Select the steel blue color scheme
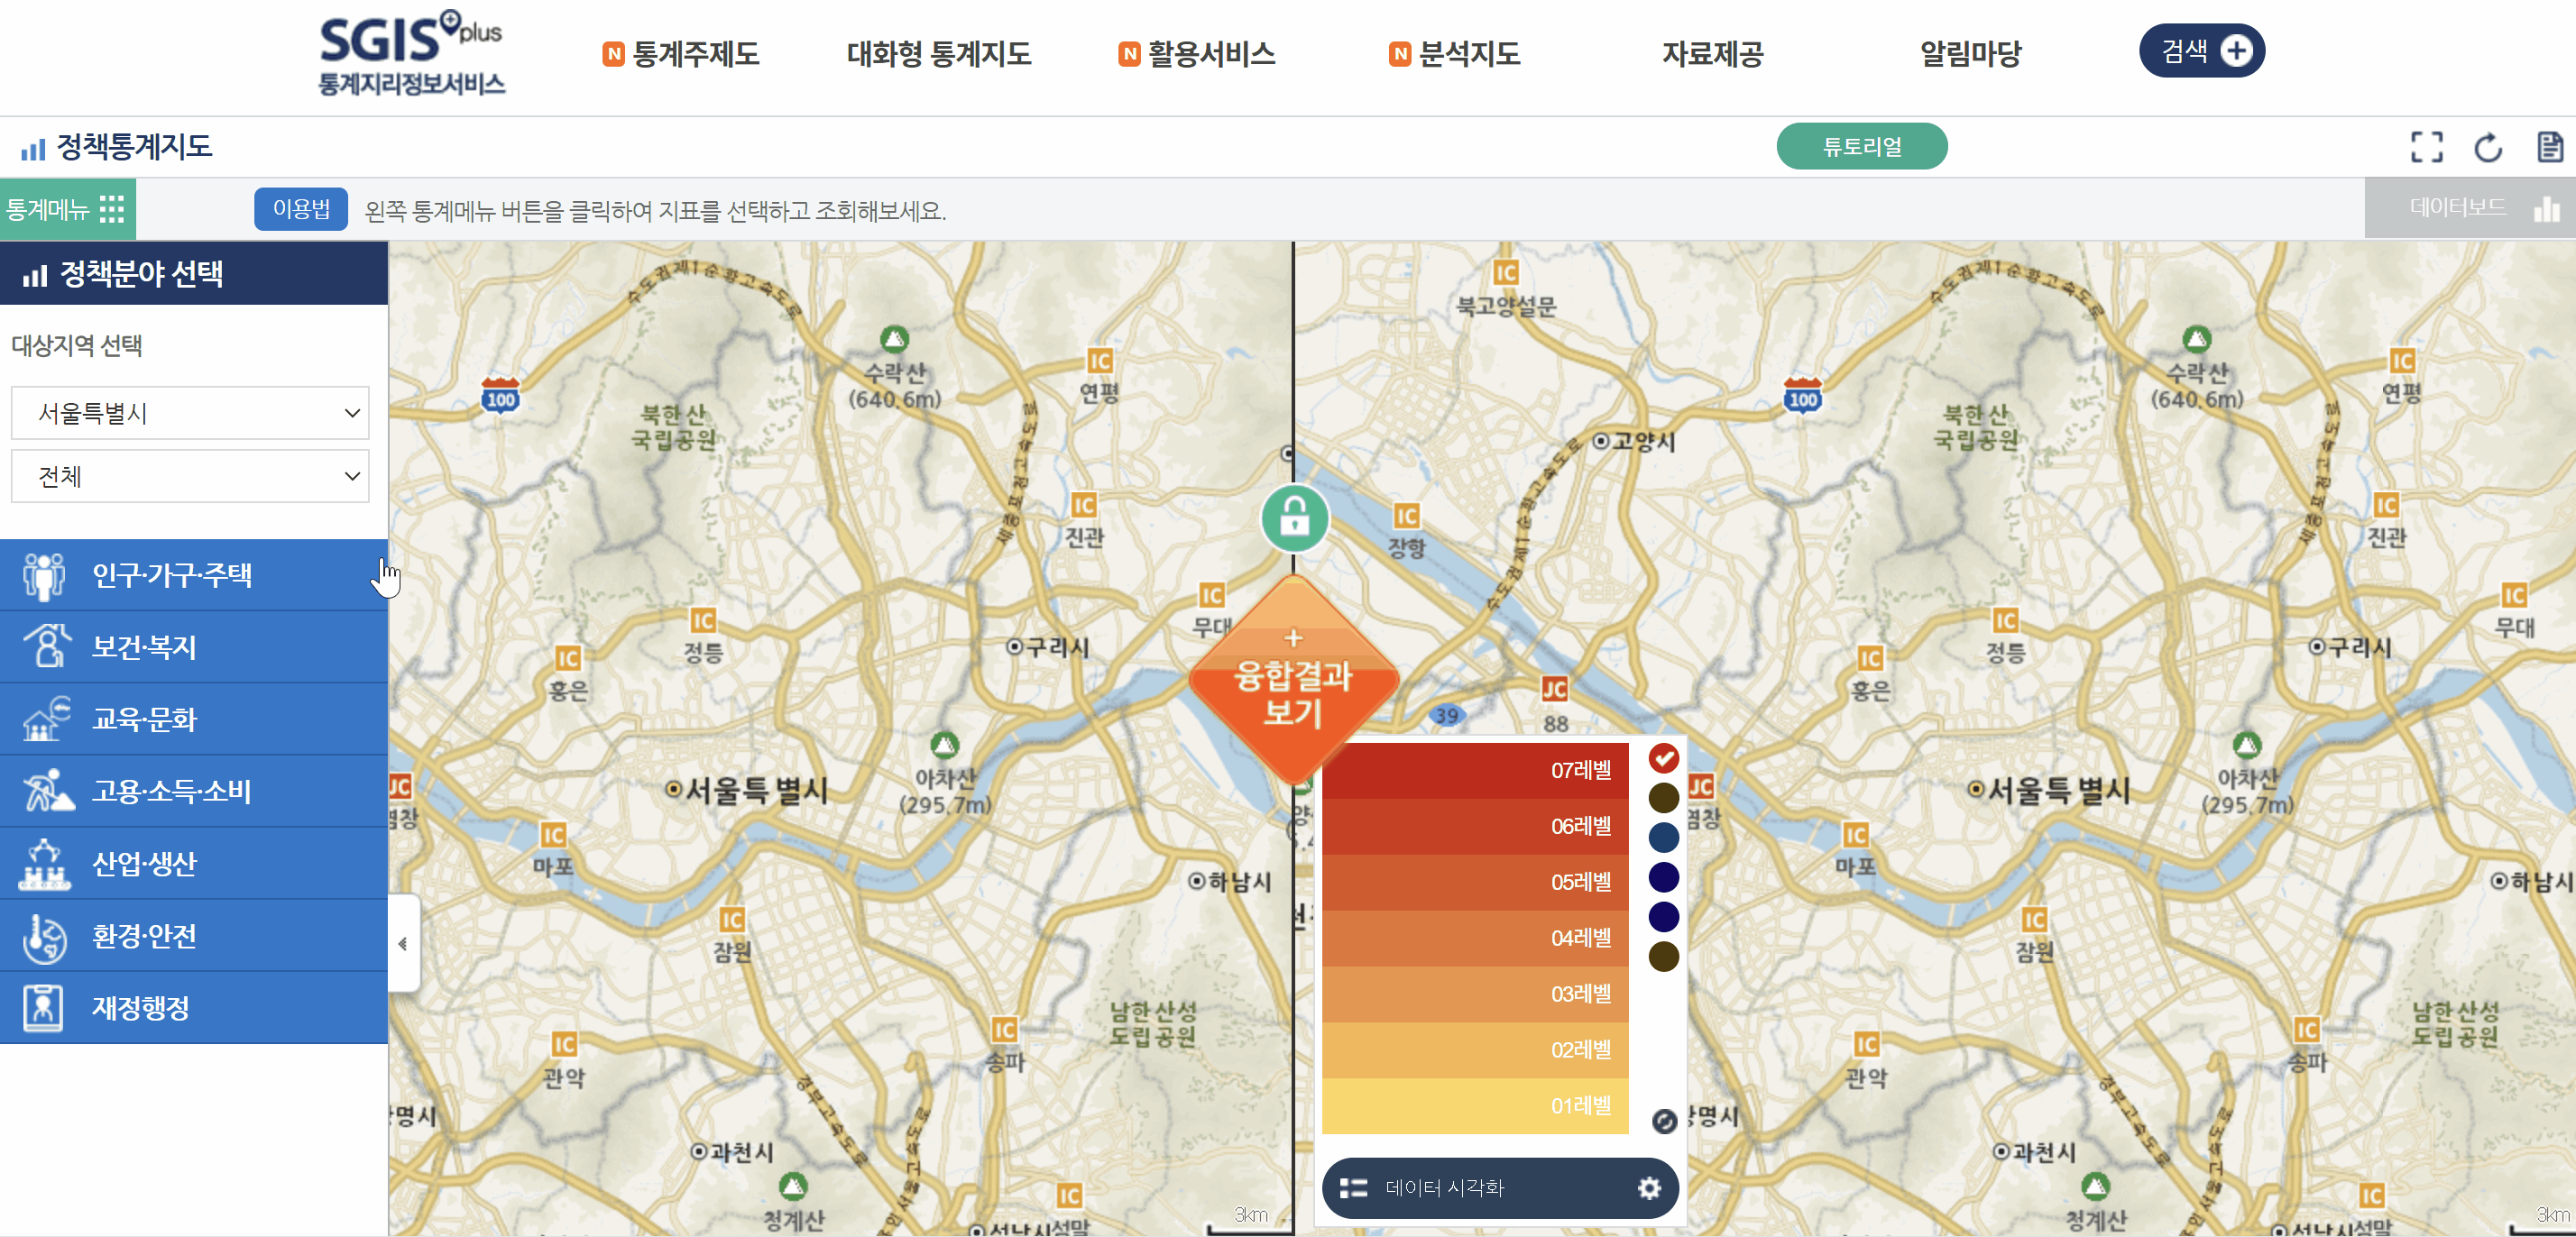The image size is (2576, 1237). tap(1663, 837)
